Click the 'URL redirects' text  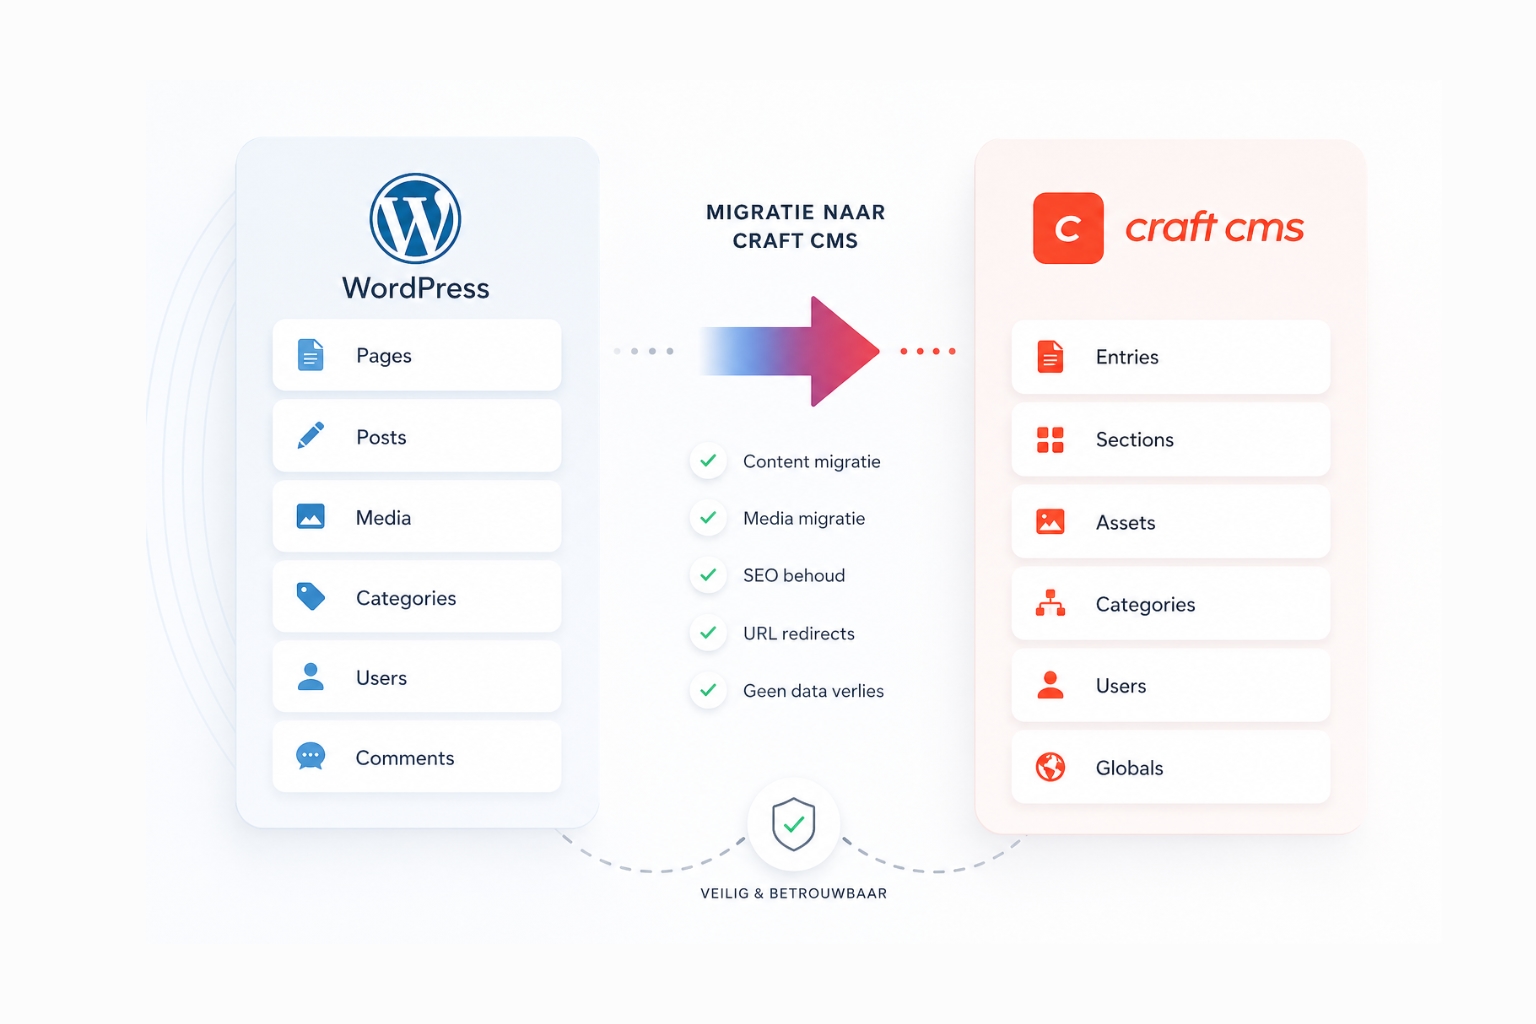point(799,633)
